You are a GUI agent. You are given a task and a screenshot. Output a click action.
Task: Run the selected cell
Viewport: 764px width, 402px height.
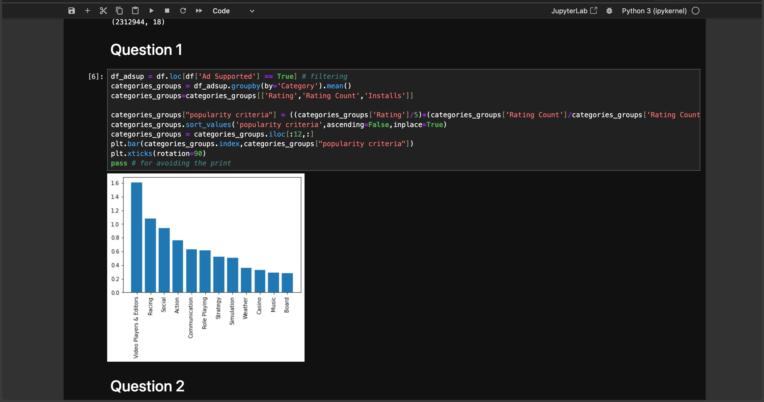(x=151, y=10)
